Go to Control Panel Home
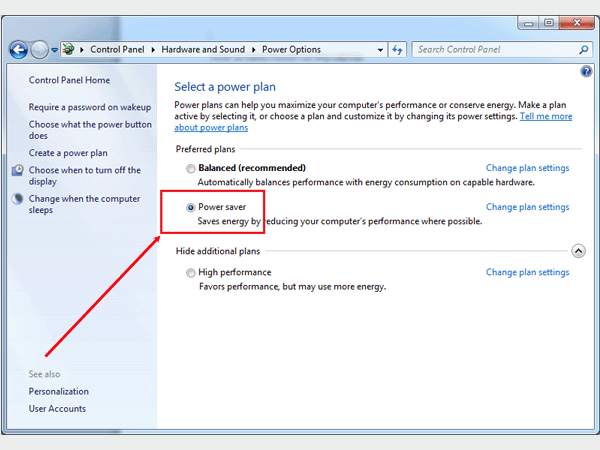 pyautogui.click(x=69, y=80)
